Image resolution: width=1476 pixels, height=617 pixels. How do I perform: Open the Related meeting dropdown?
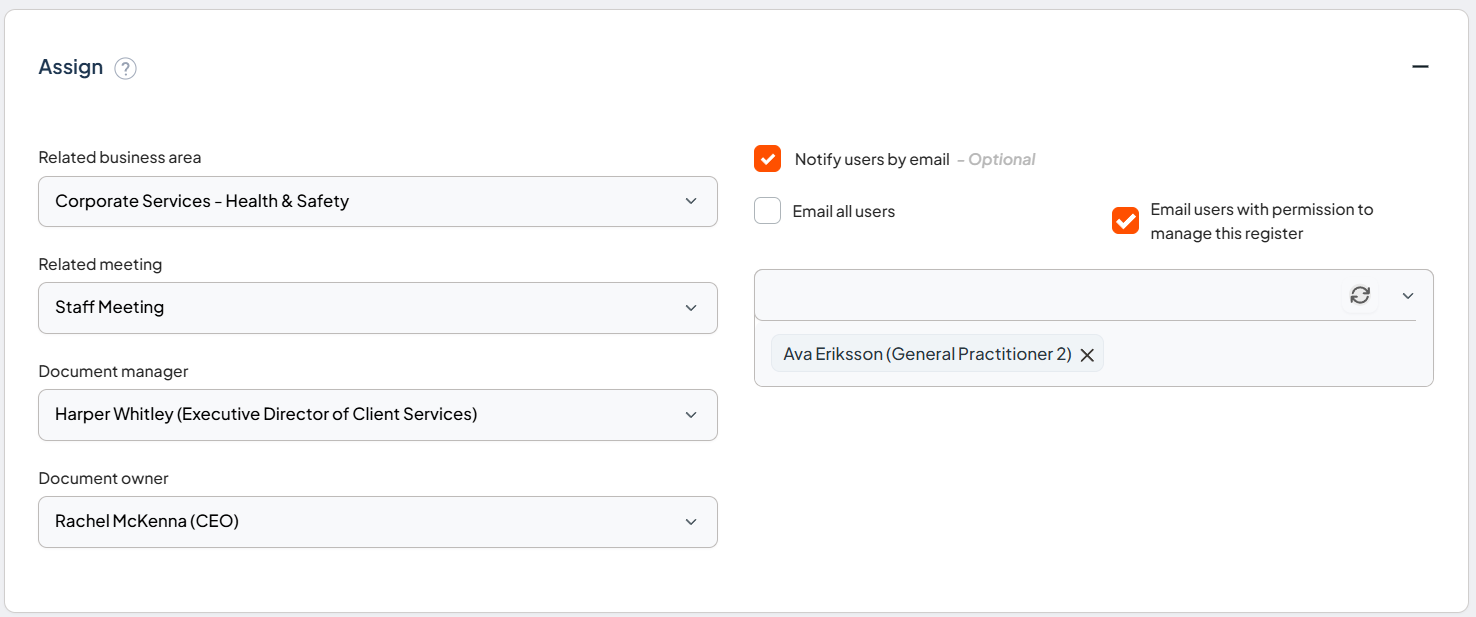coord(378,308)
